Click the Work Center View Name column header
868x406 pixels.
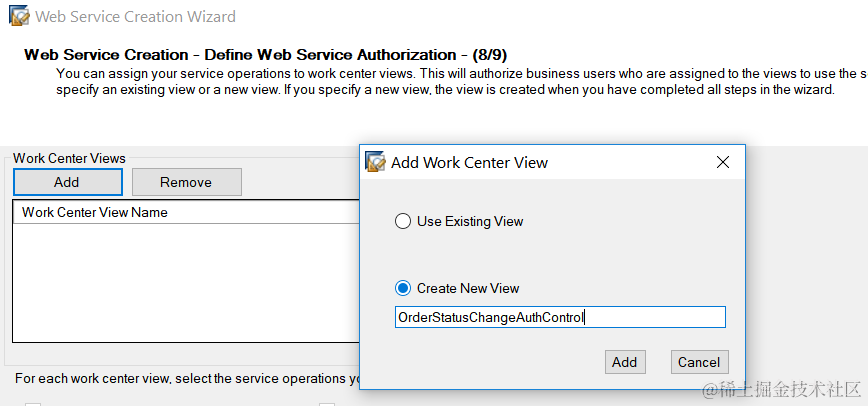click(x=185, y=212)
